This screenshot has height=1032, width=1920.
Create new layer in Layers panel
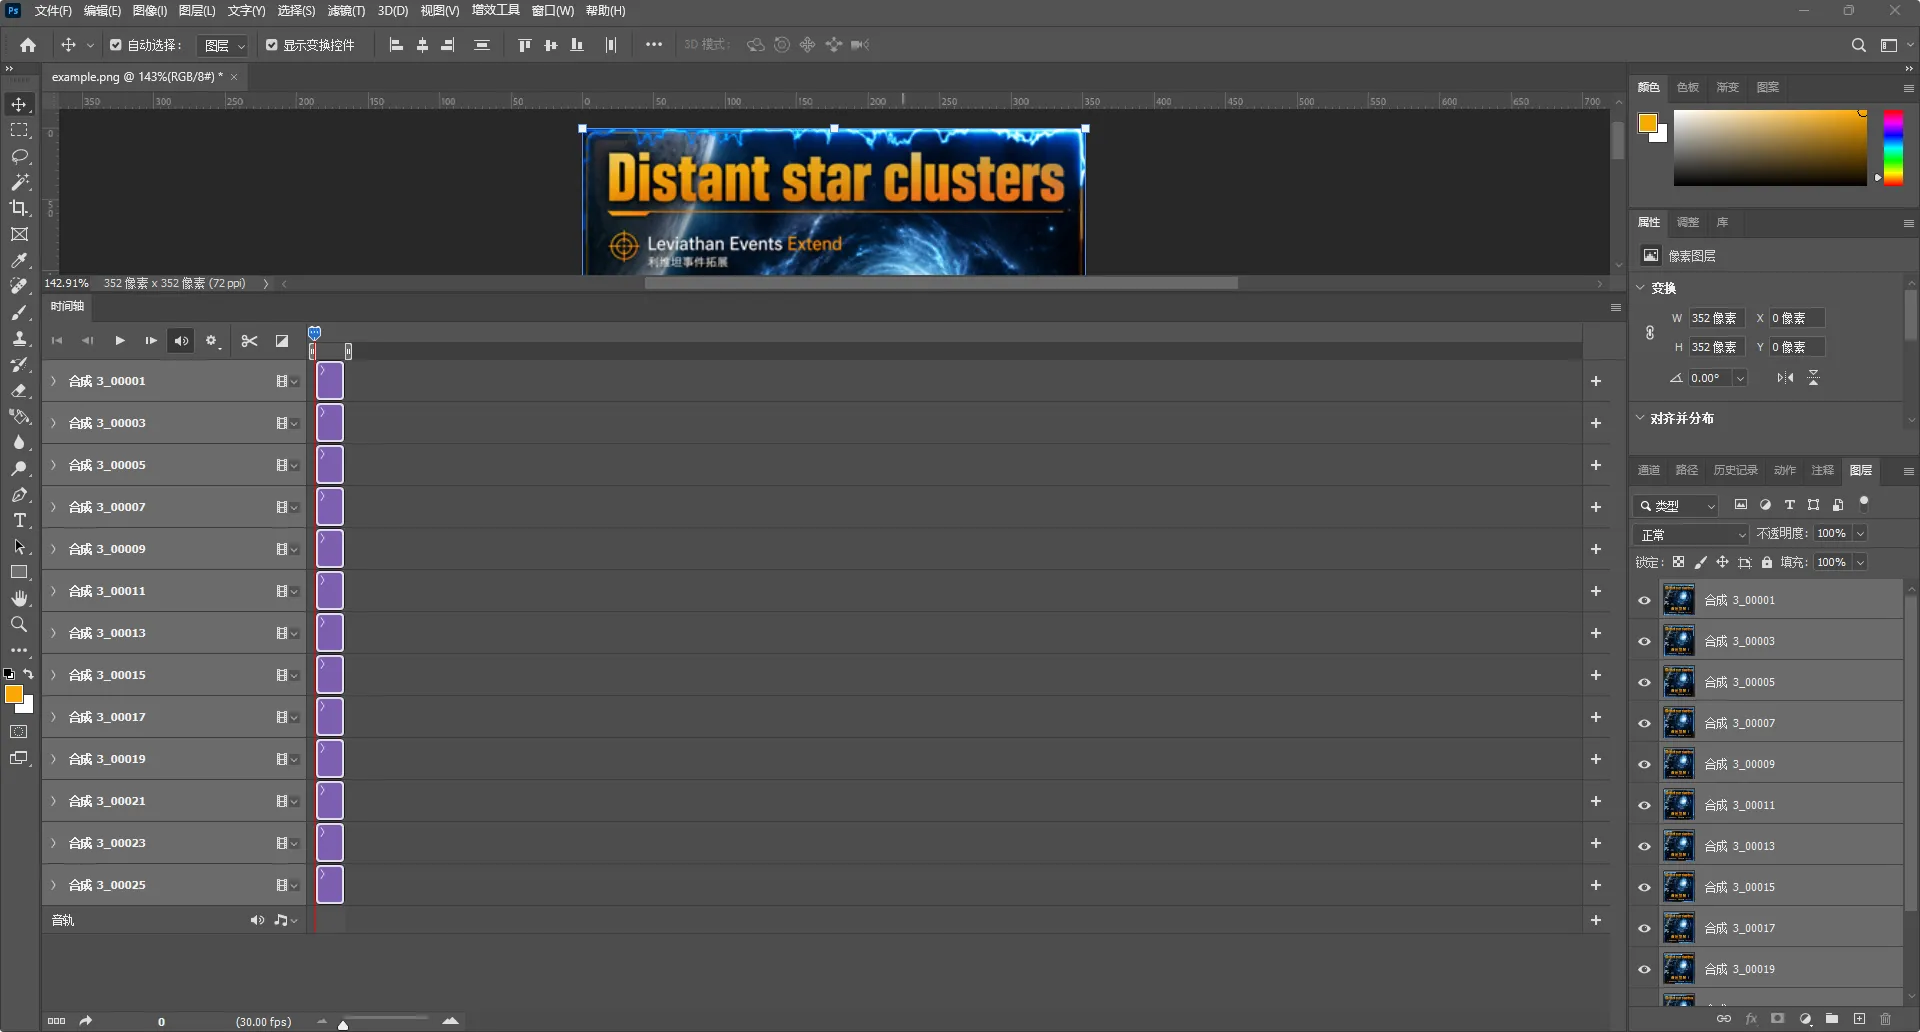click(1859, 1019)
